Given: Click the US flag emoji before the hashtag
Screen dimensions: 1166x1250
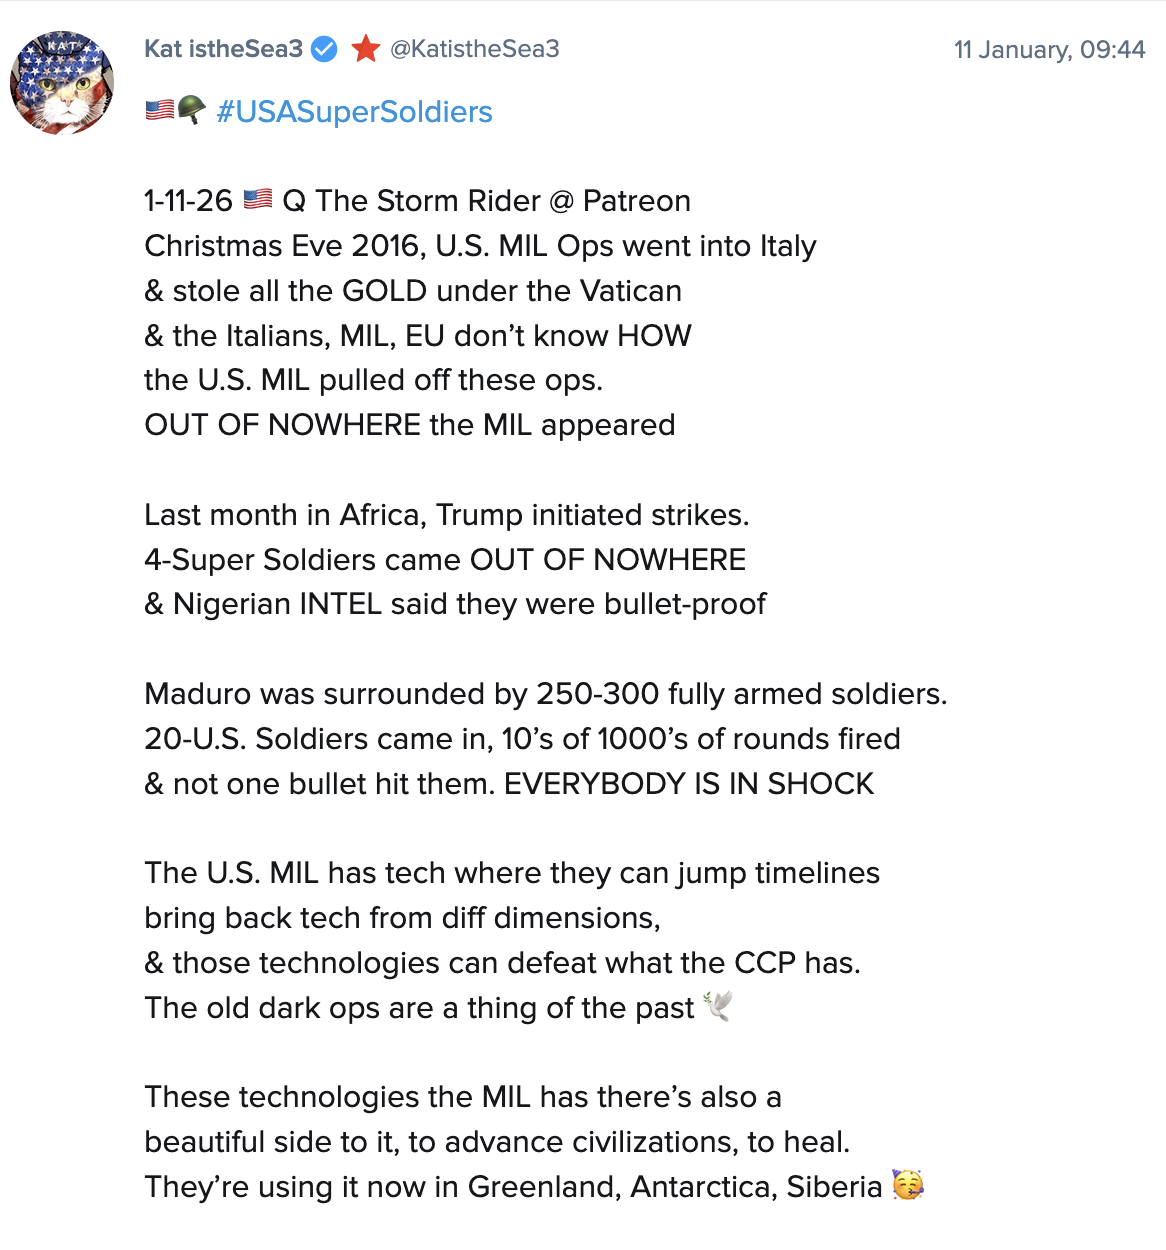Looking at the screenshot, I should tap(159, 110).
